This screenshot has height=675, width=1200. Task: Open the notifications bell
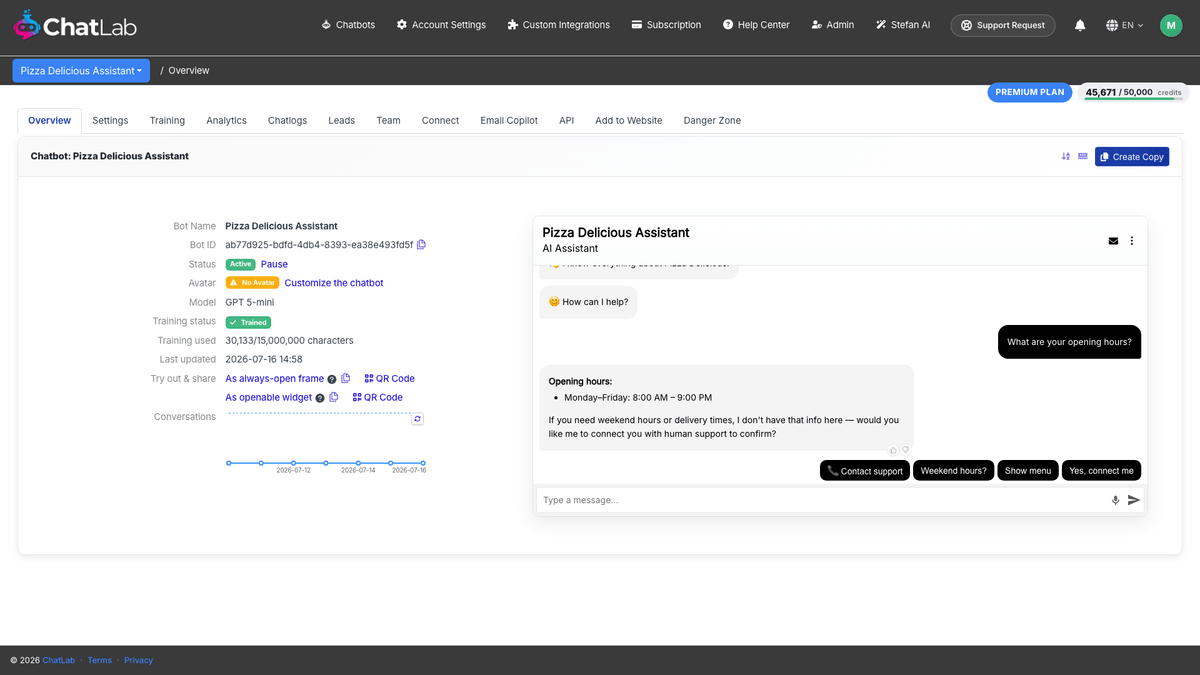(1080, 25)
